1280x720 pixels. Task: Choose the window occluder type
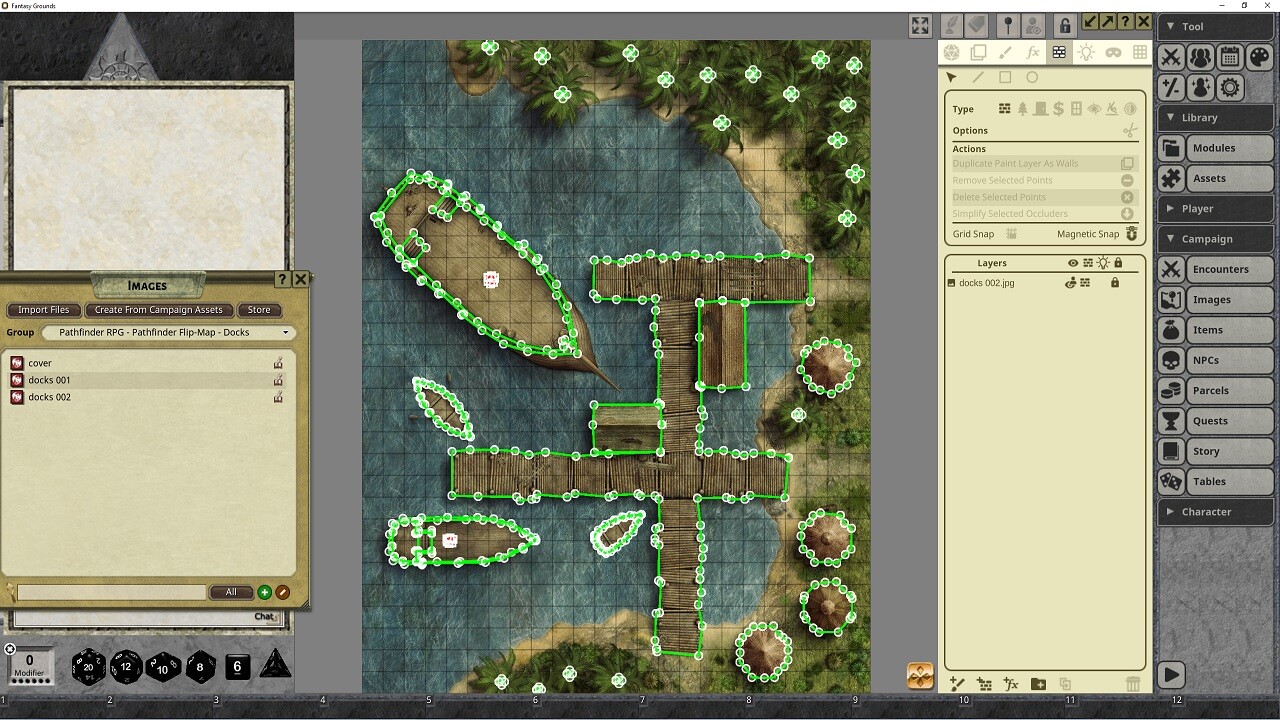tap(1076, 109)
